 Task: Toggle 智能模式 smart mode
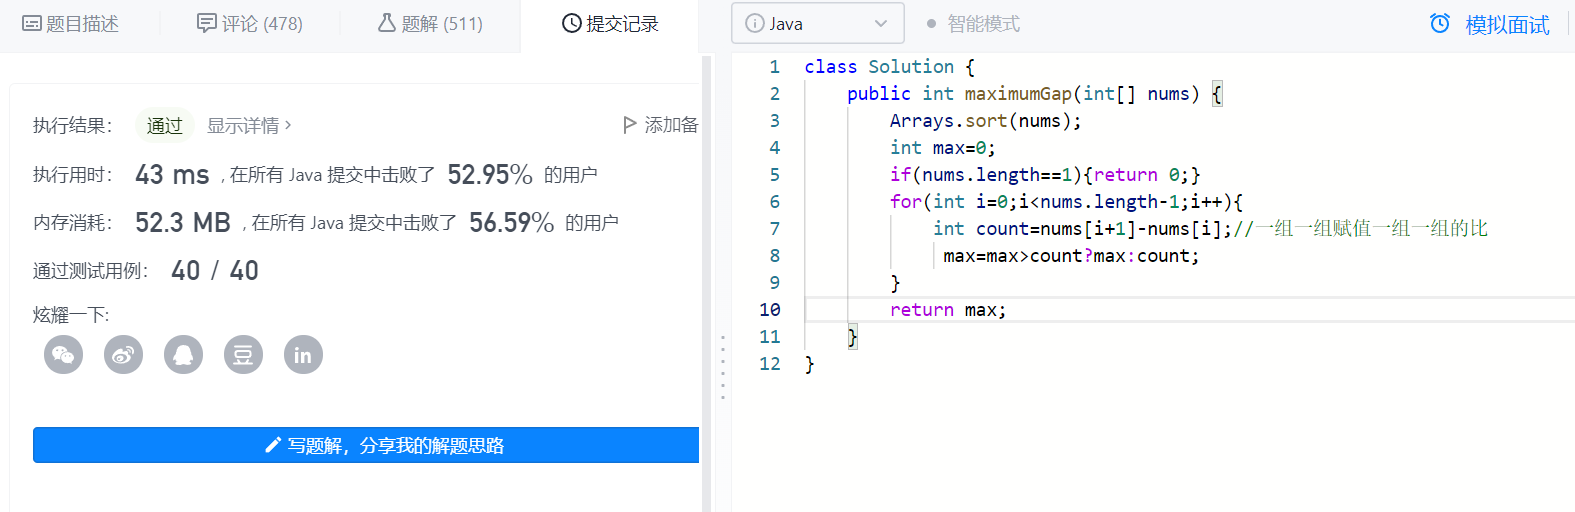click(973, 23)
